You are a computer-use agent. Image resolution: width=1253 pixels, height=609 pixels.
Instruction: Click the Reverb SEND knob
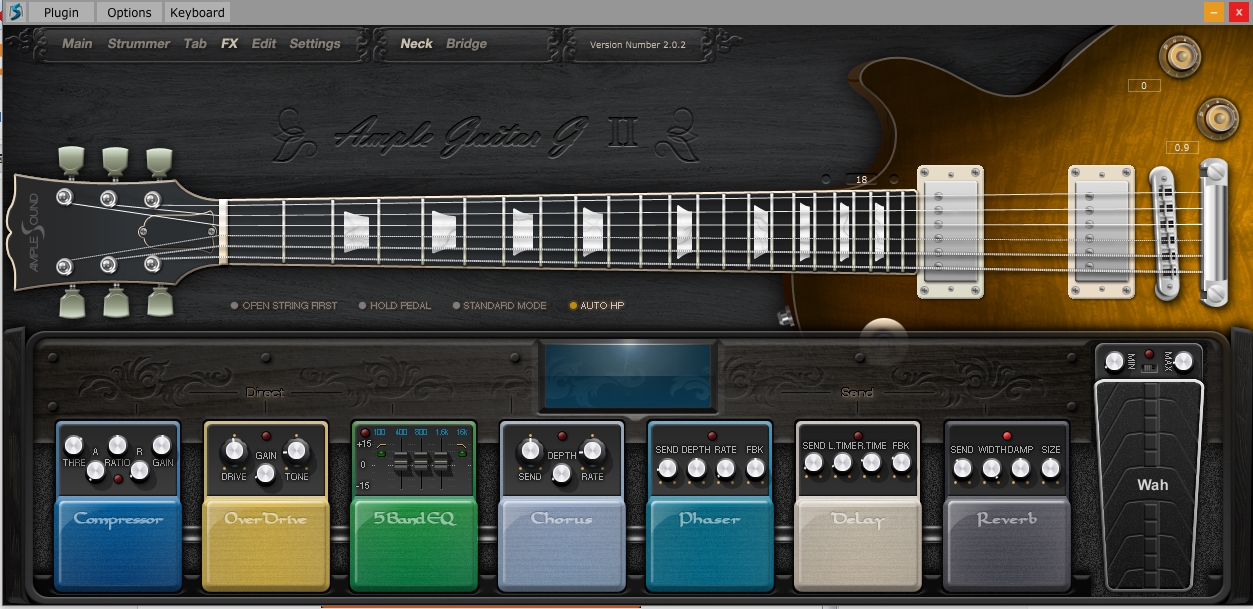[963, 467]
